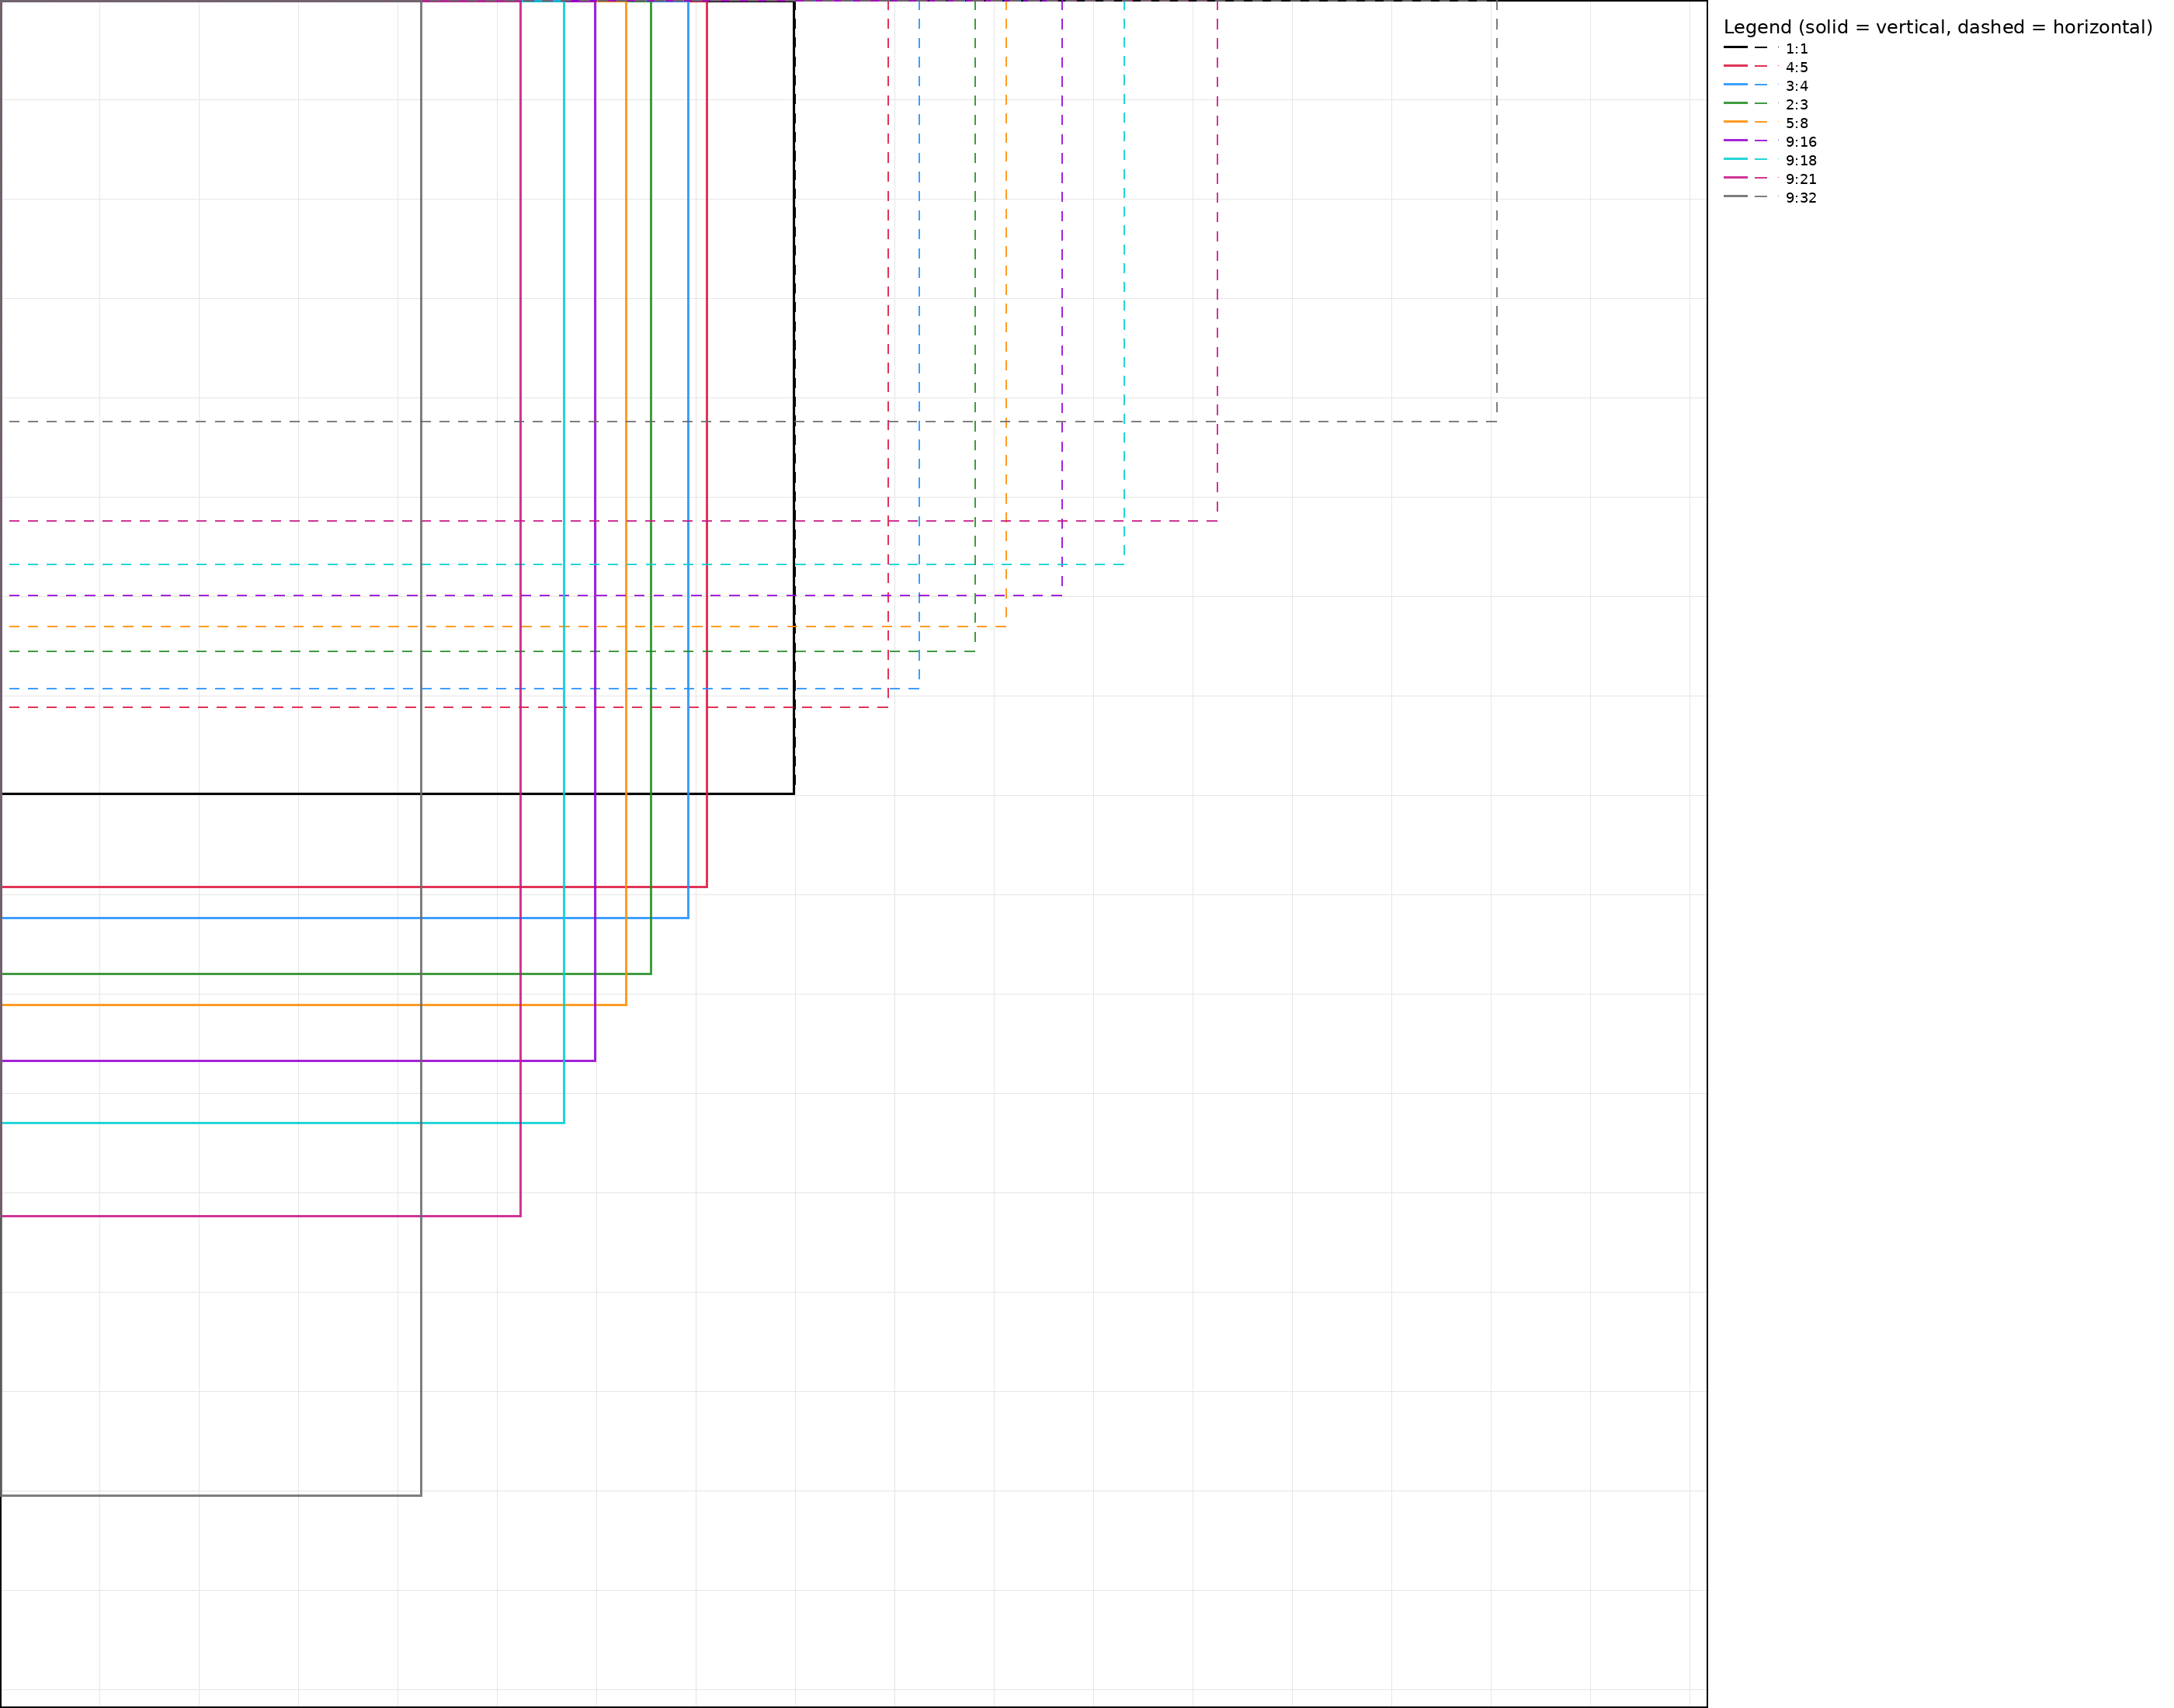2174x1708 pixels.
Task: Click the 1:1 legend label
Action: (1796, 49)
